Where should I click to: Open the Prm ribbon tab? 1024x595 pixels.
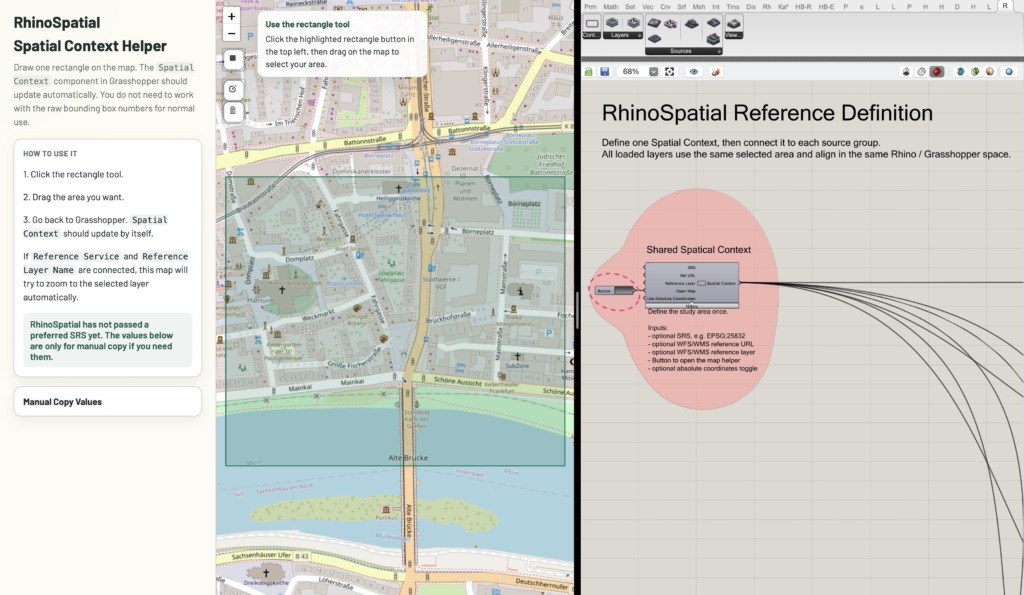[x=590, y=7]
